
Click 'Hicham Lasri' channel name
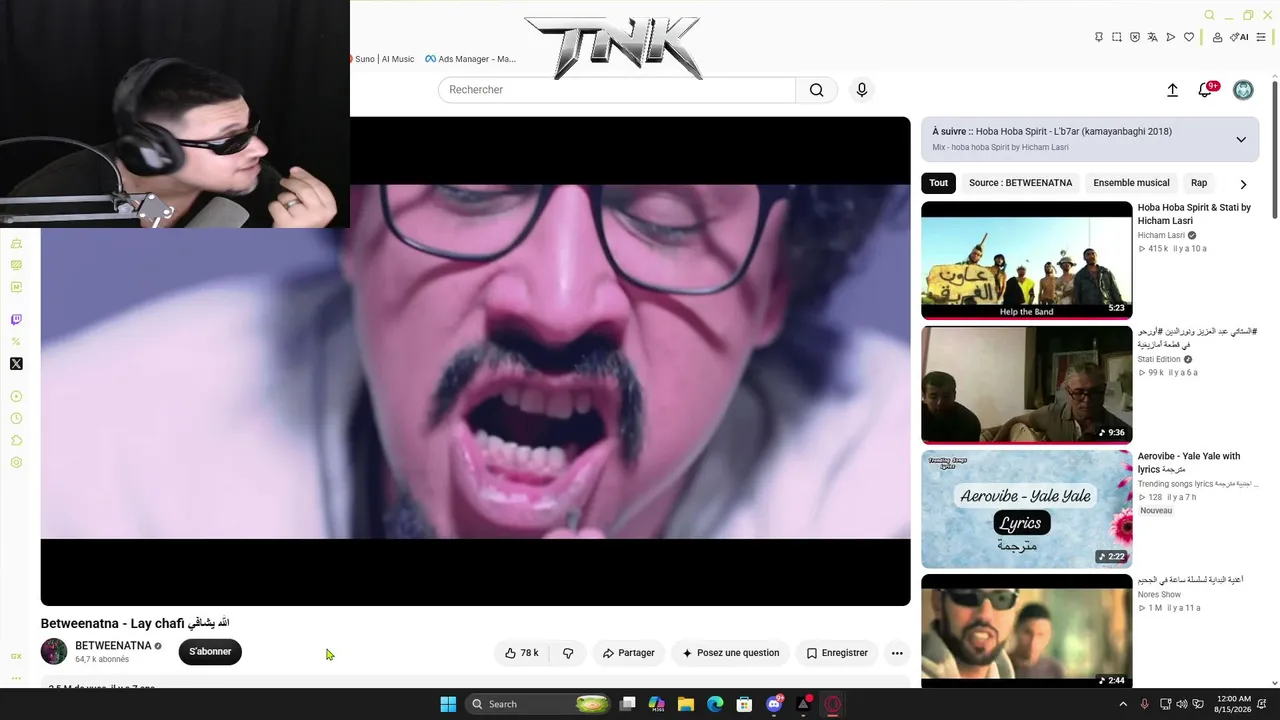[x=1161, y=235]
